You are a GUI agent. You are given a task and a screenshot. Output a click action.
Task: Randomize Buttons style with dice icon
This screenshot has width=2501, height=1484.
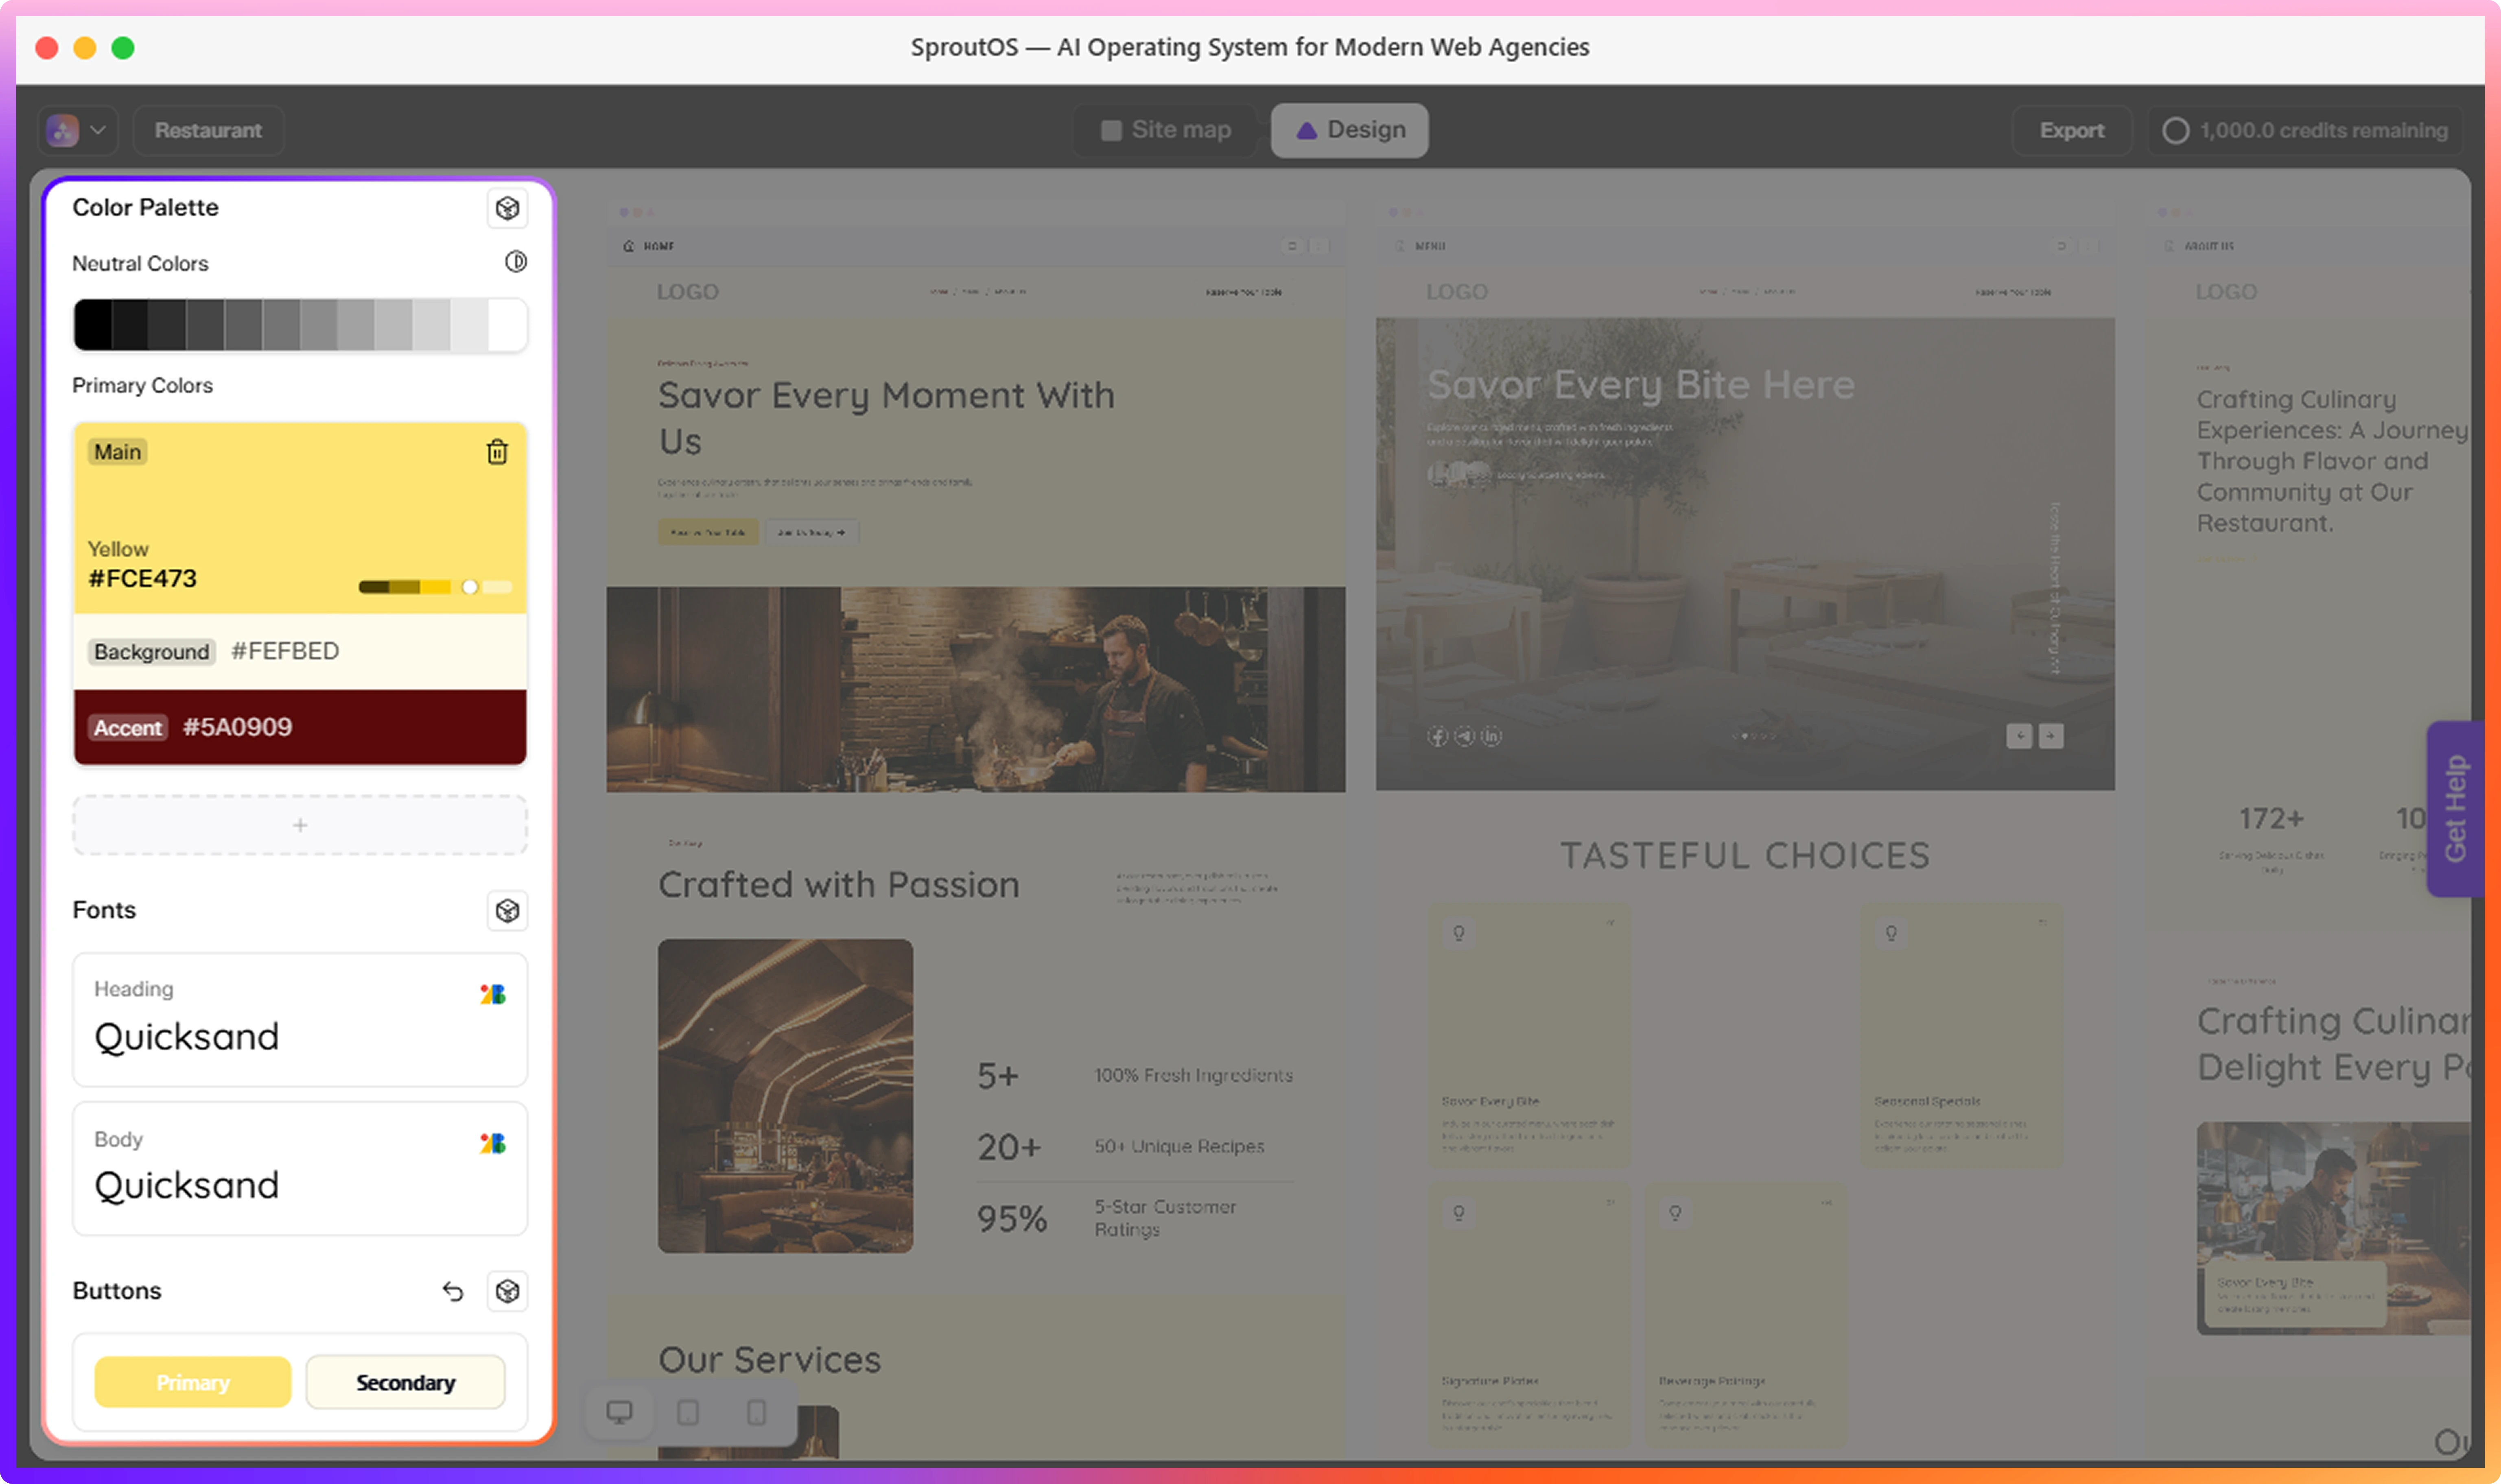coord(507,1291)
